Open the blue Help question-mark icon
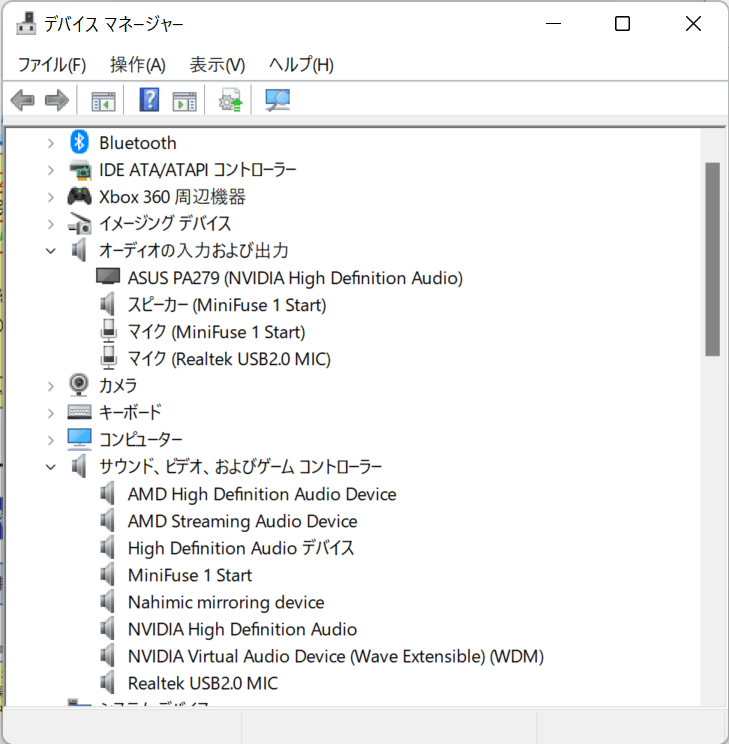 click(149, 100)
